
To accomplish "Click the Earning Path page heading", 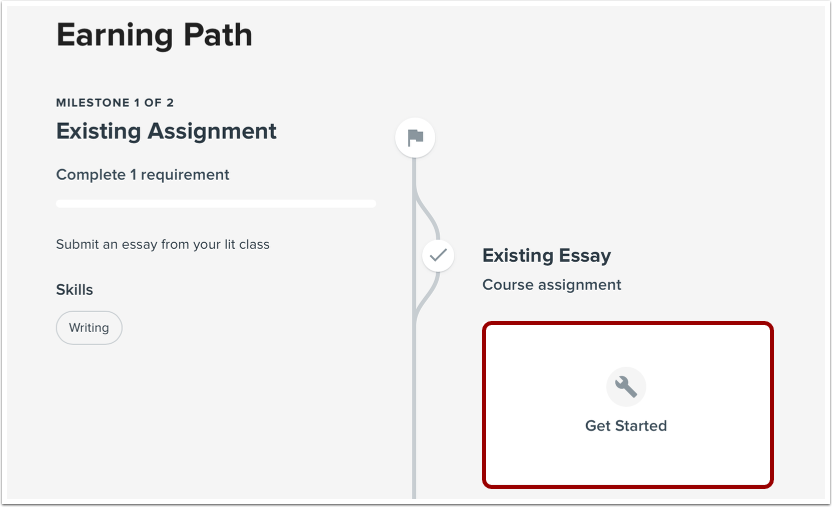I will [x=154, y=35].
